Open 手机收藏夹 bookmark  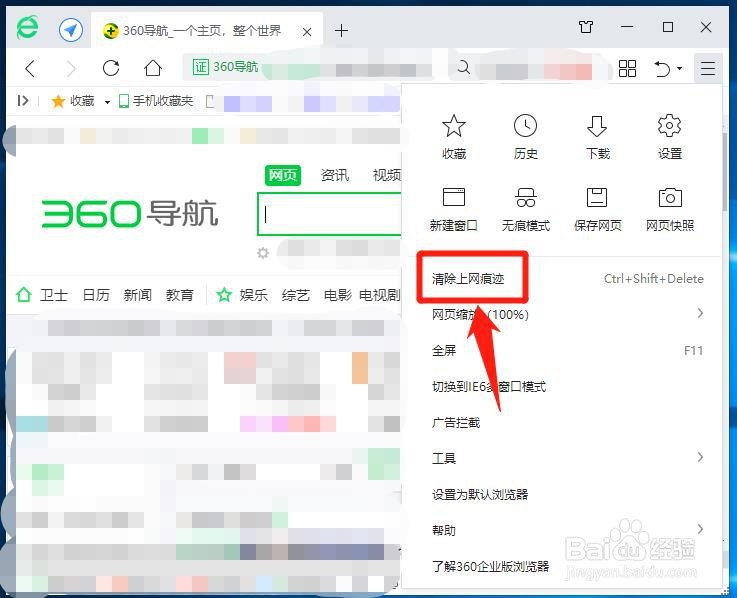click(156, 101)
